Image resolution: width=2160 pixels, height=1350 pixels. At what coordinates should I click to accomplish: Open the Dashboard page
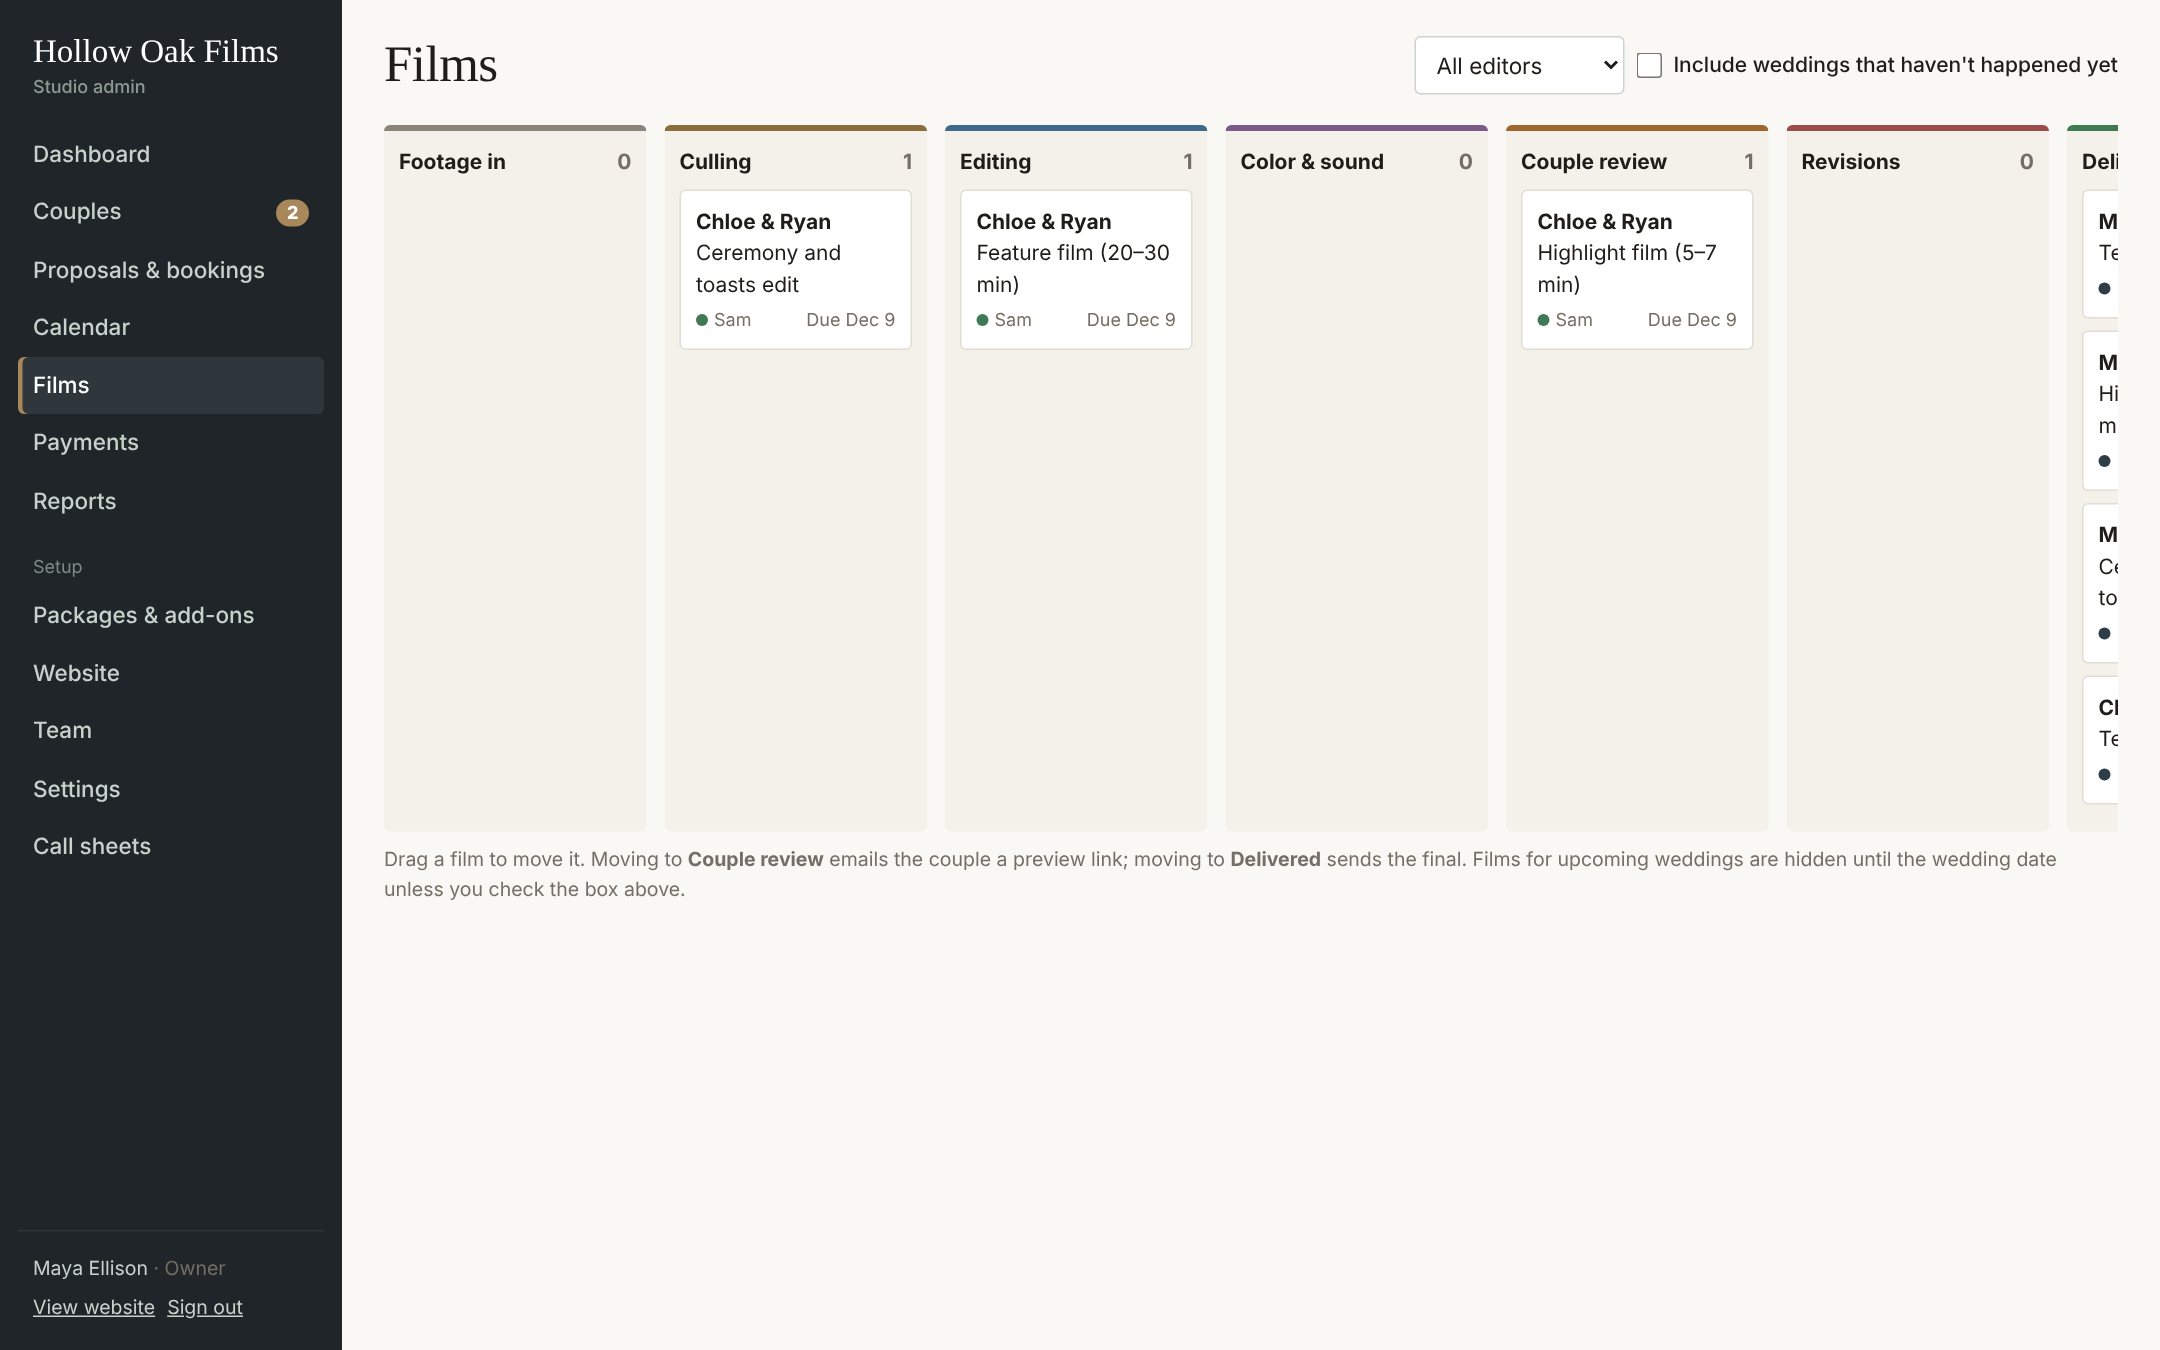pyautogui.click(x=170, y=154)
